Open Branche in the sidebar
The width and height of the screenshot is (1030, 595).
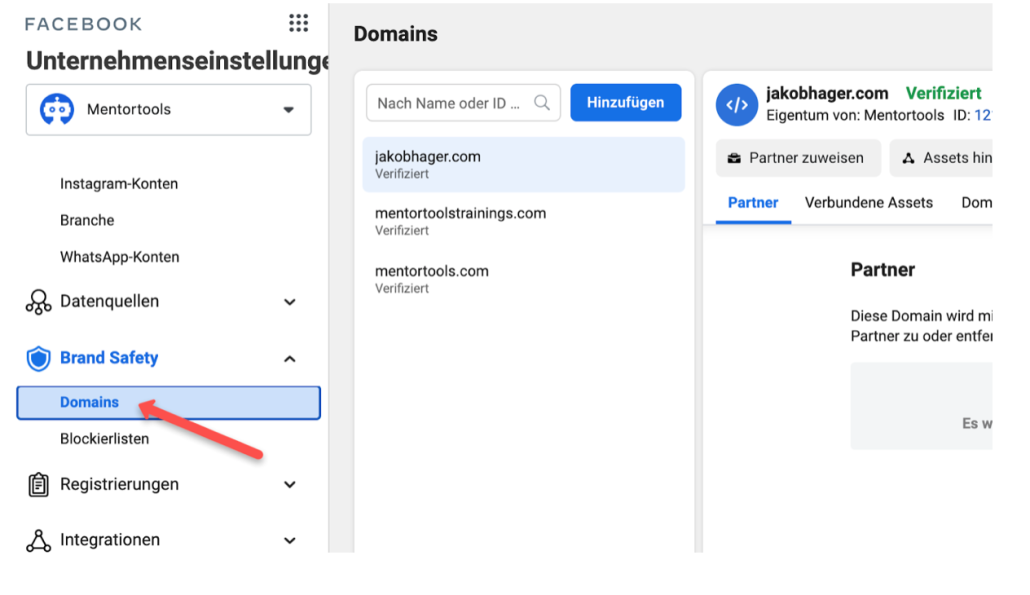coord(87,220)
